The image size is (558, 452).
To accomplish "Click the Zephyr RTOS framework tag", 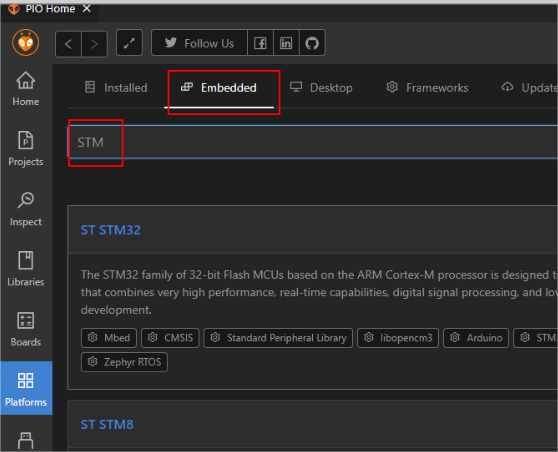I will pyautogui.click(x=124, y=362).
